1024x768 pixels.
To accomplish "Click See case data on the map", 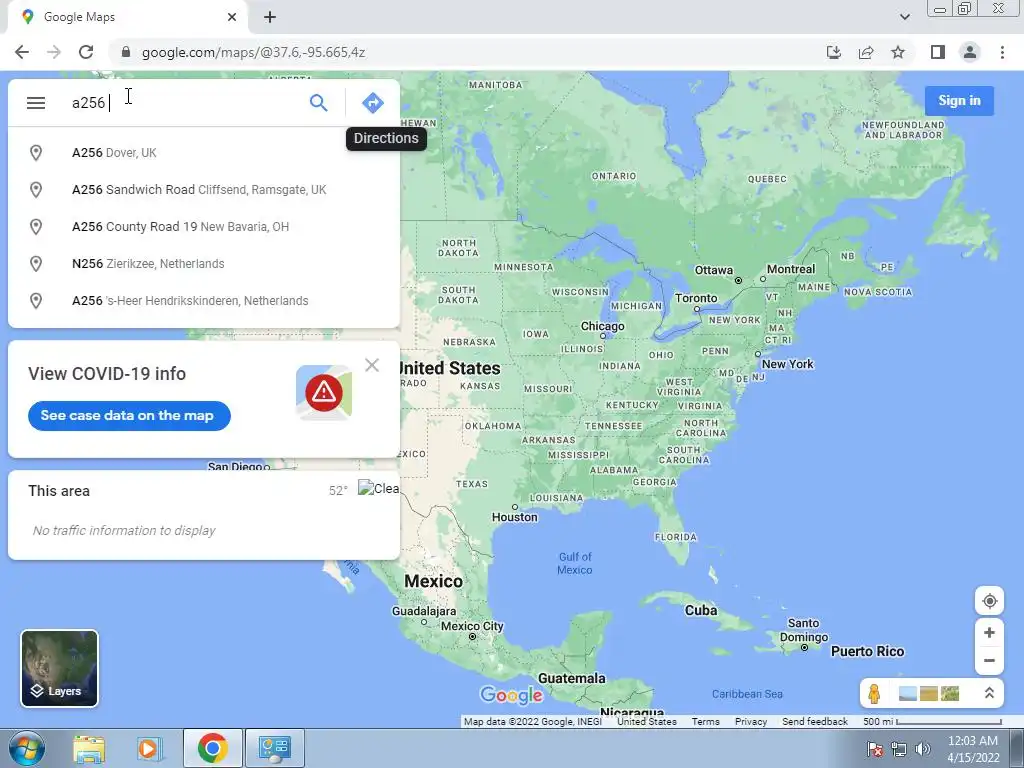I will pyautogui.click(x=129, y=416).
